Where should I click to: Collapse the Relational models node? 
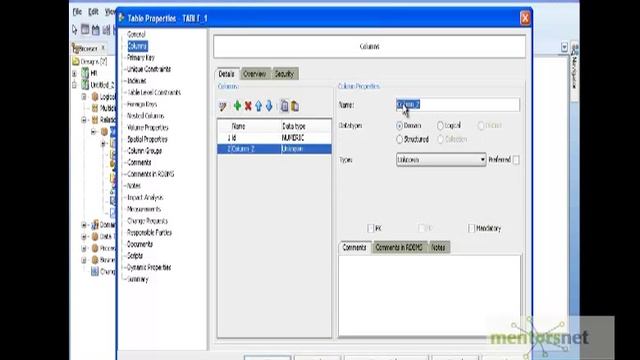tap(84, 120)
